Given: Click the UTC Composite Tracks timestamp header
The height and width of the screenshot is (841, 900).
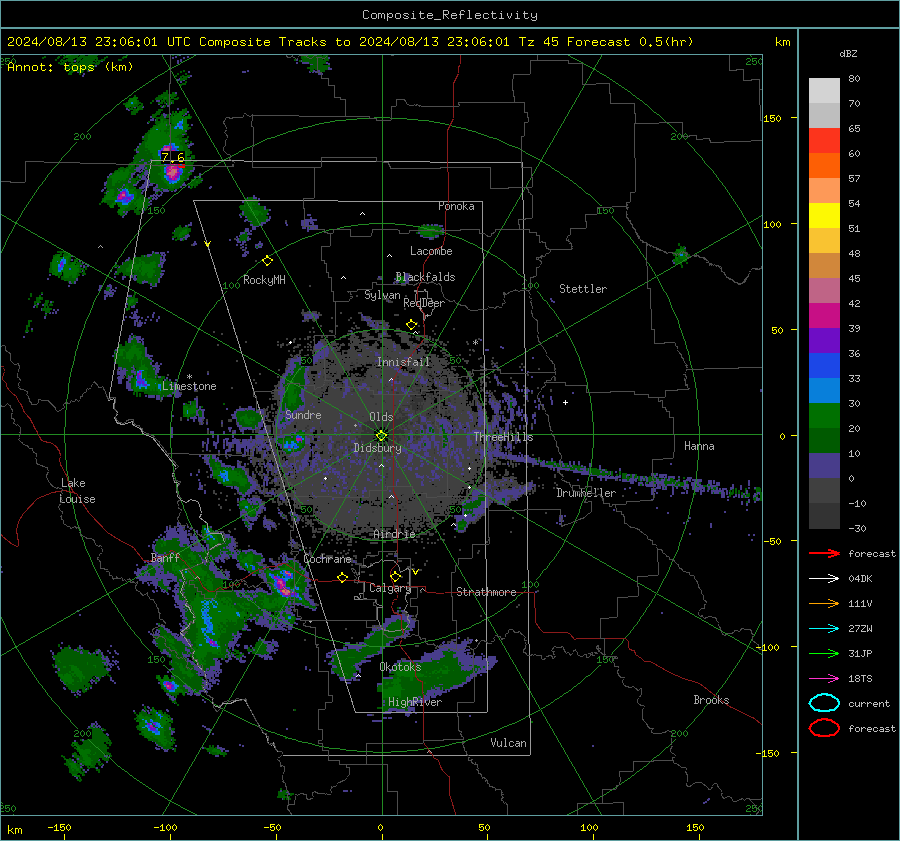Looking at the screenshot, I should point(350,42).
